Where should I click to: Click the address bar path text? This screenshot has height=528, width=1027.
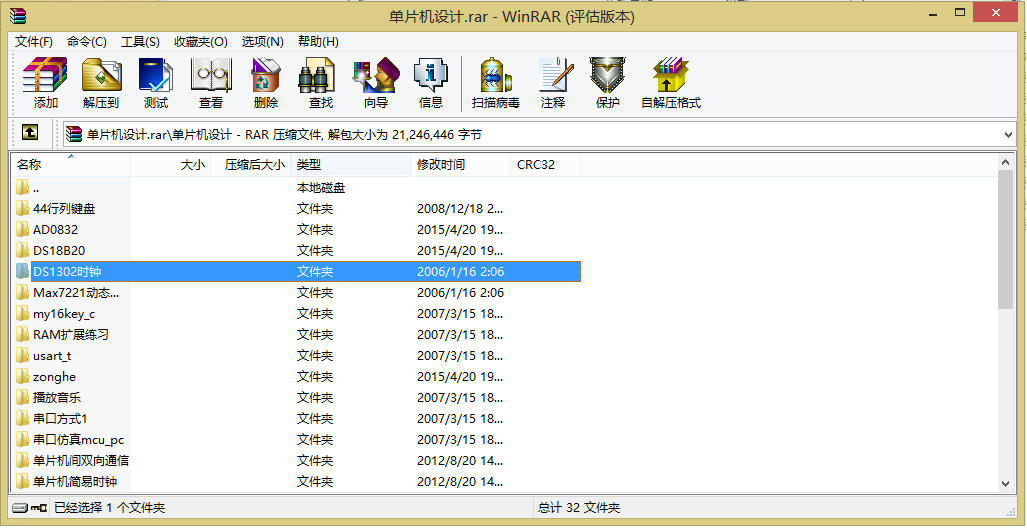pos(284,135)
